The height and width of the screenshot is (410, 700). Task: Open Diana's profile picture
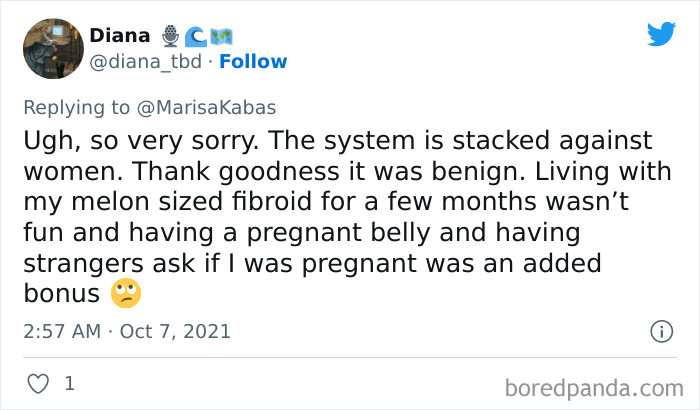click(x=53, y=48)
